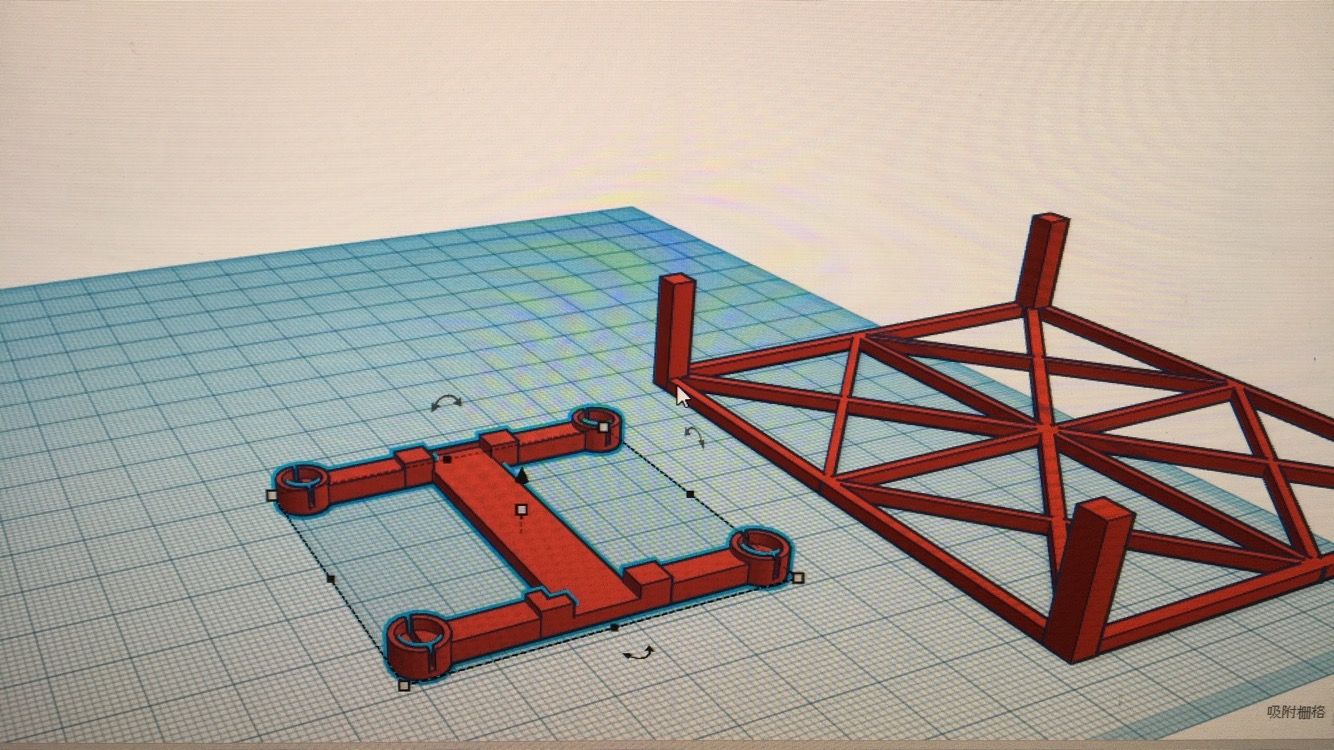Click the black midpoint handle on the selection's rear edge
The image size is (1334, 750).
click(448, 459)
